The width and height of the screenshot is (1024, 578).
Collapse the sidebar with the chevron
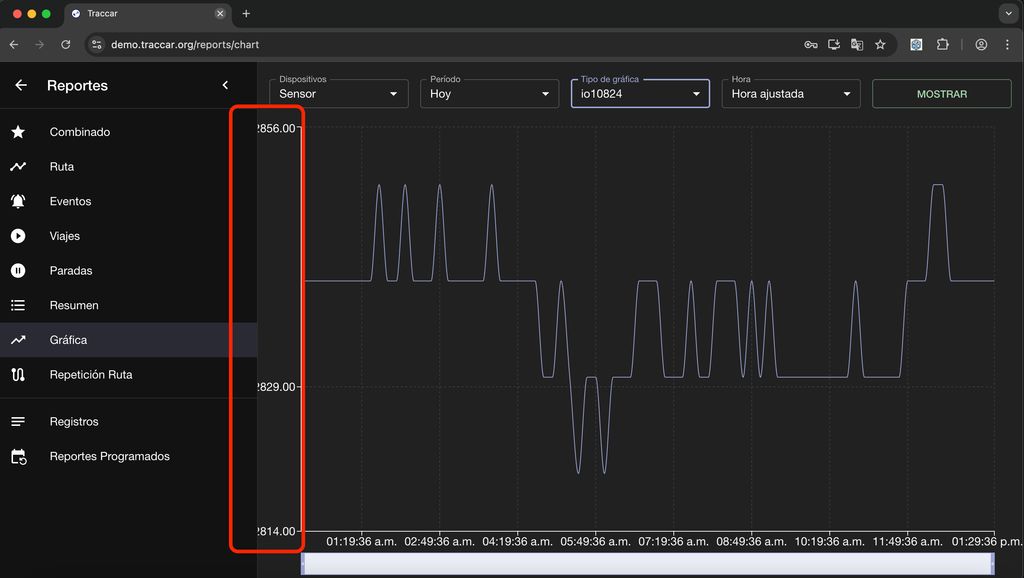pos(225,86)
